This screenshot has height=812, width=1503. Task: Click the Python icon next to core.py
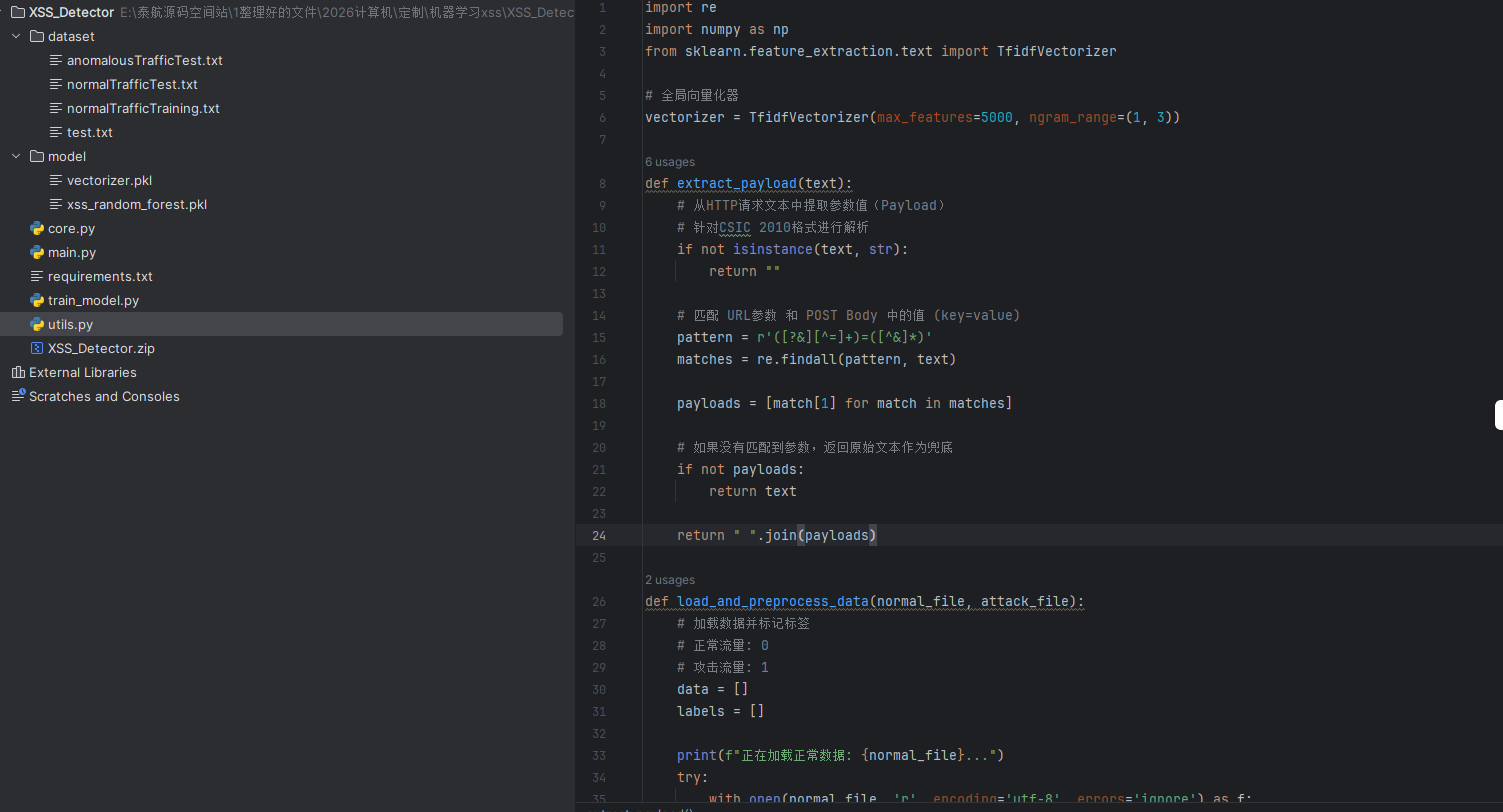tap(37, 228)
